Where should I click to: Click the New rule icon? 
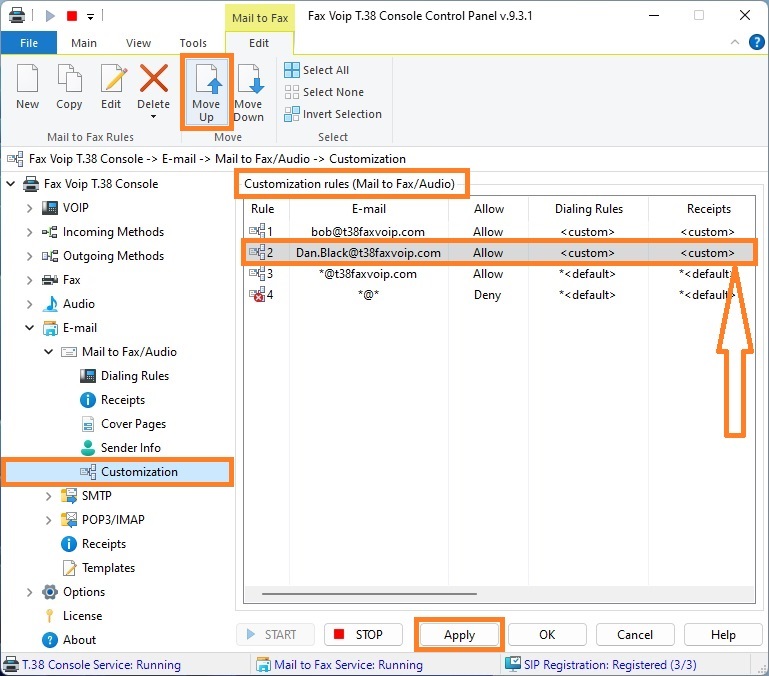coord(27,78)
